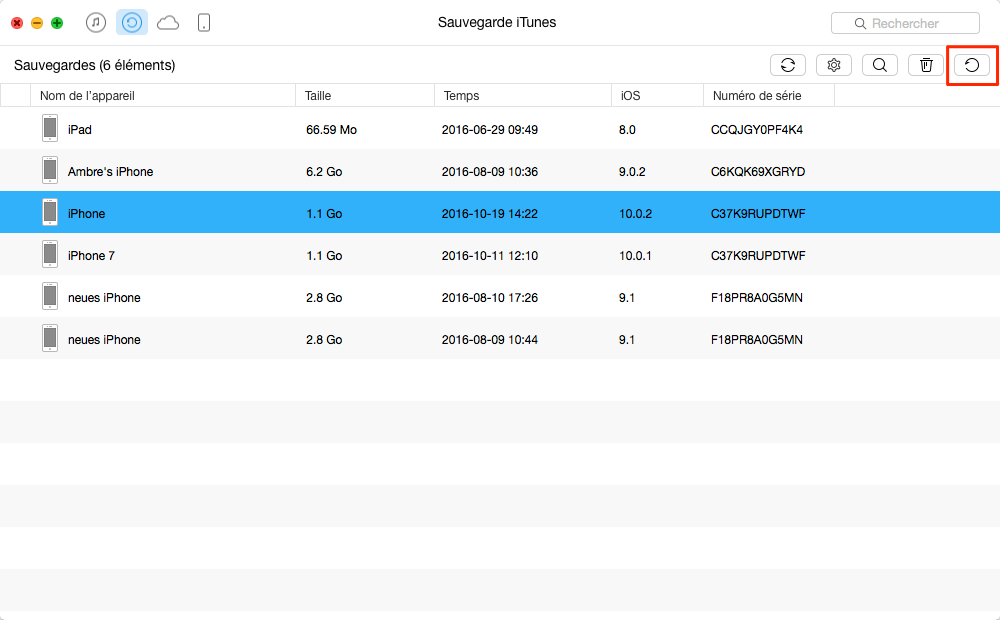Click device icon of neues iPhone 10:44 backup
This screenshot has height=620, width=1000.
pyautogui.click(x=50, y=339)
